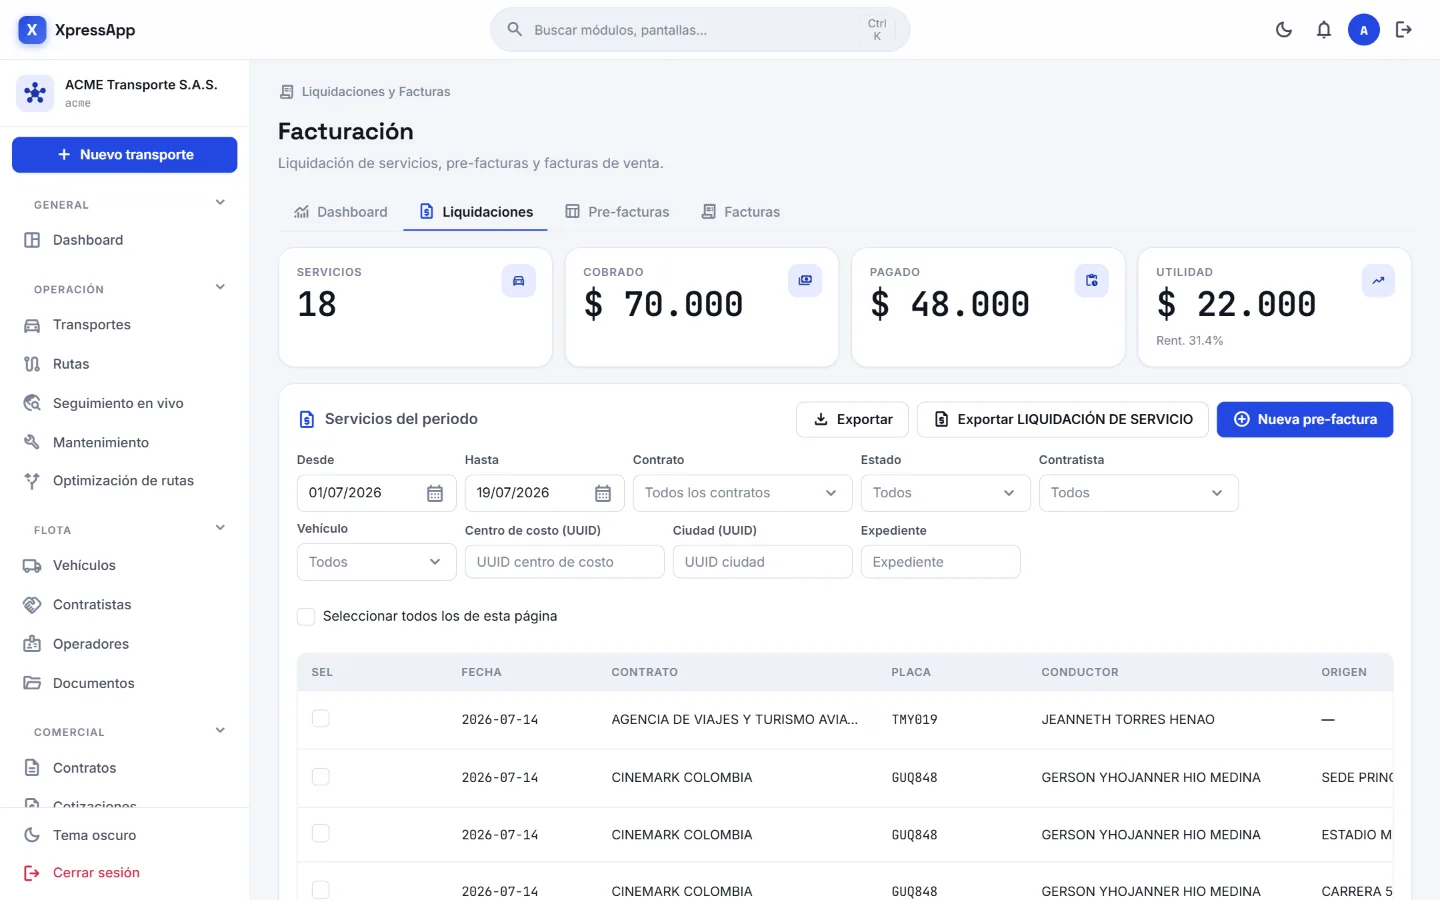The width and height of the screenshot is (1440, 900).
Task: Open the Contratista dropdown filter
Action: [x=1138, y=493]
